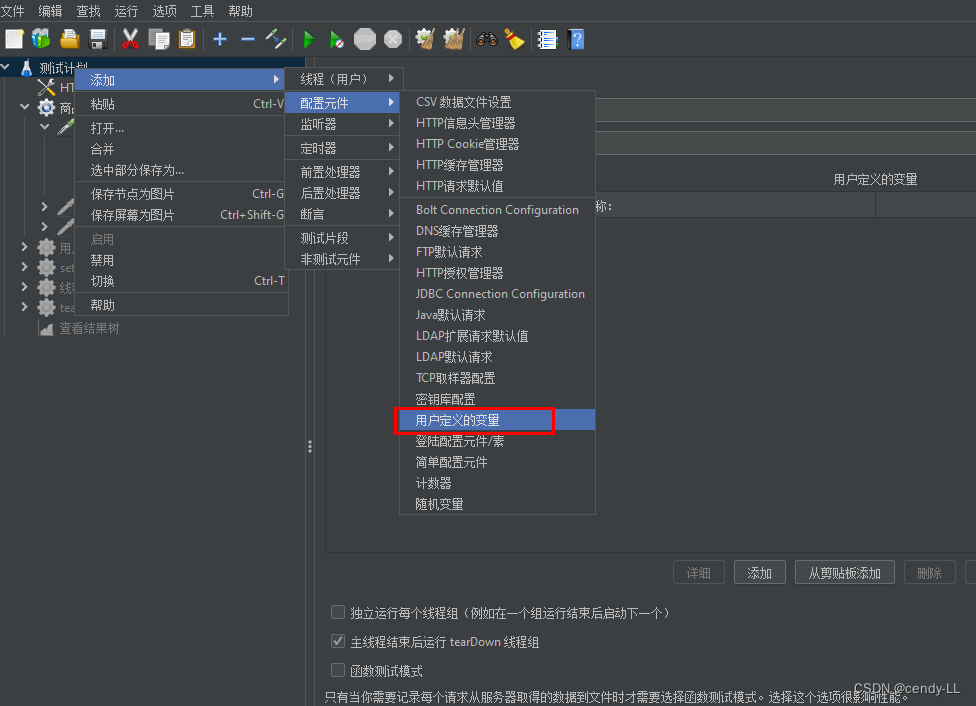Add an element using the plus toolbar icon
Screen dimensions: 976x706
[x=219, y=39]
